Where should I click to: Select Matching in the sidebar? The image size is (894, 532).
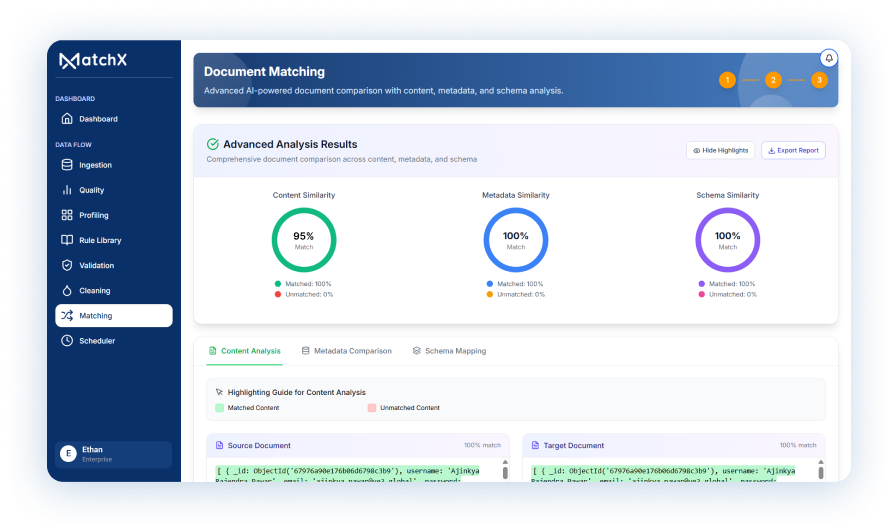[x=114, y=315]
